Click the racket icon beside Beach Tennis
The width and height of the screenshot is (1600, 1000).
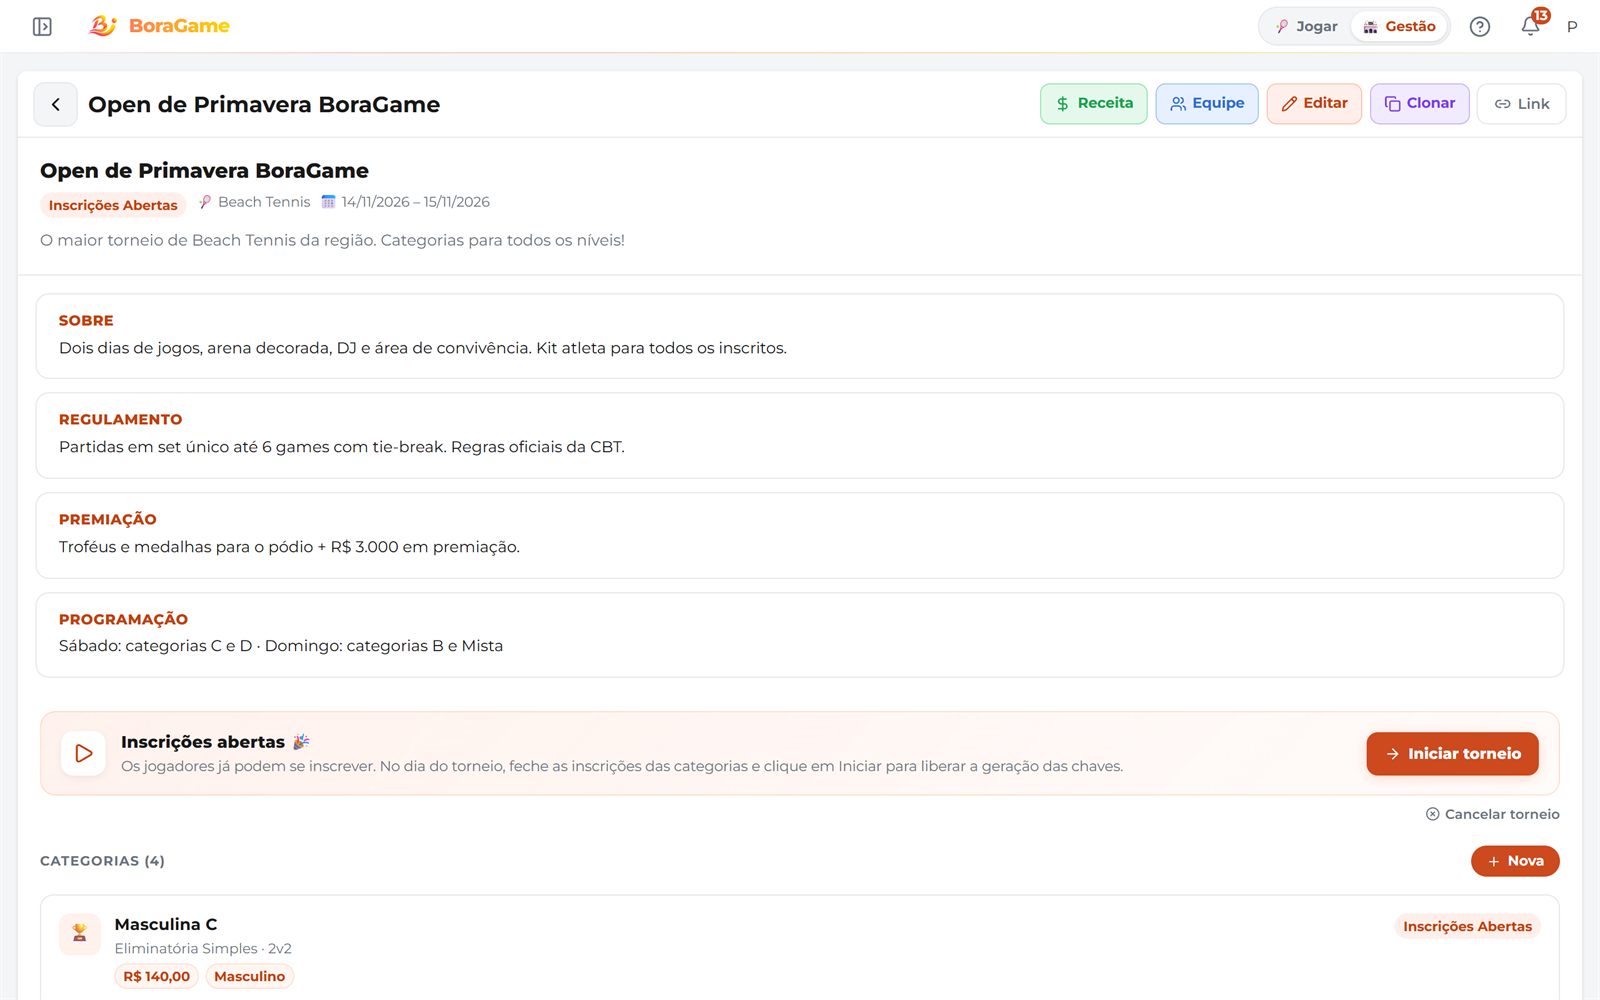click(205, 202)
